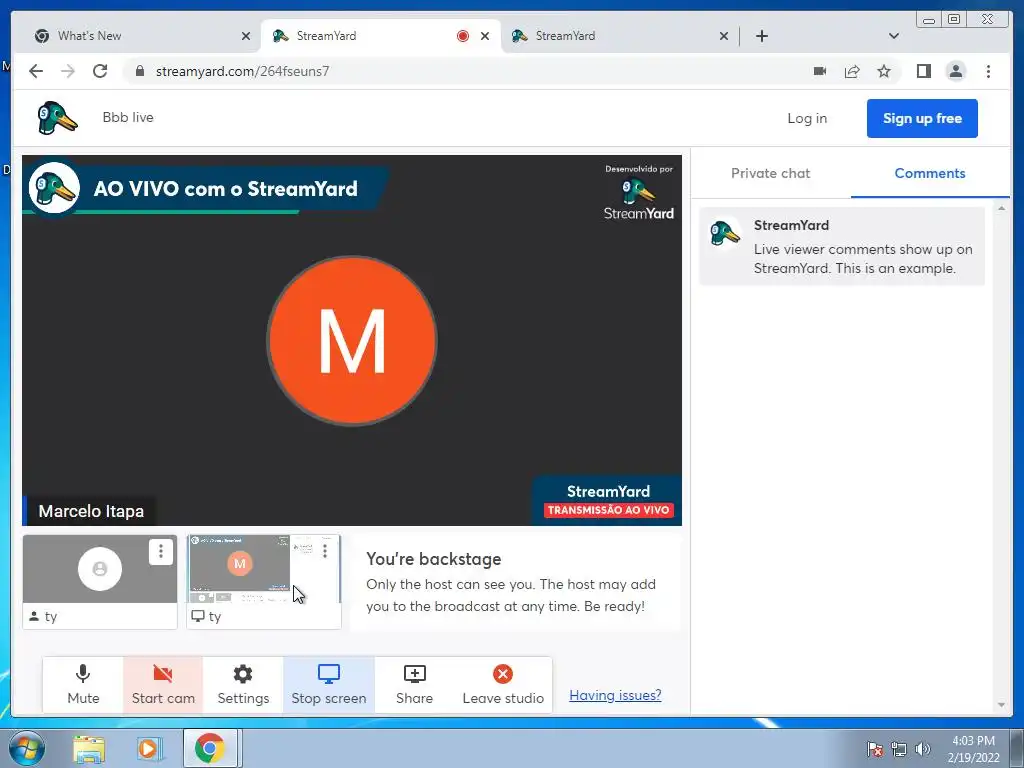Click the Log in link
The width and height of the screenshot is (1024, 768).
(x=807, y=118)
